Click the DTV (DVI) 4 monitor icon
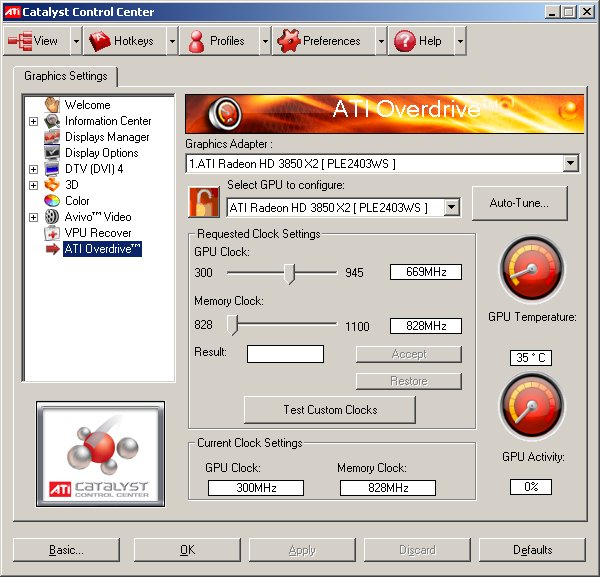Viewport: 600px width, 577px height. 52,169
